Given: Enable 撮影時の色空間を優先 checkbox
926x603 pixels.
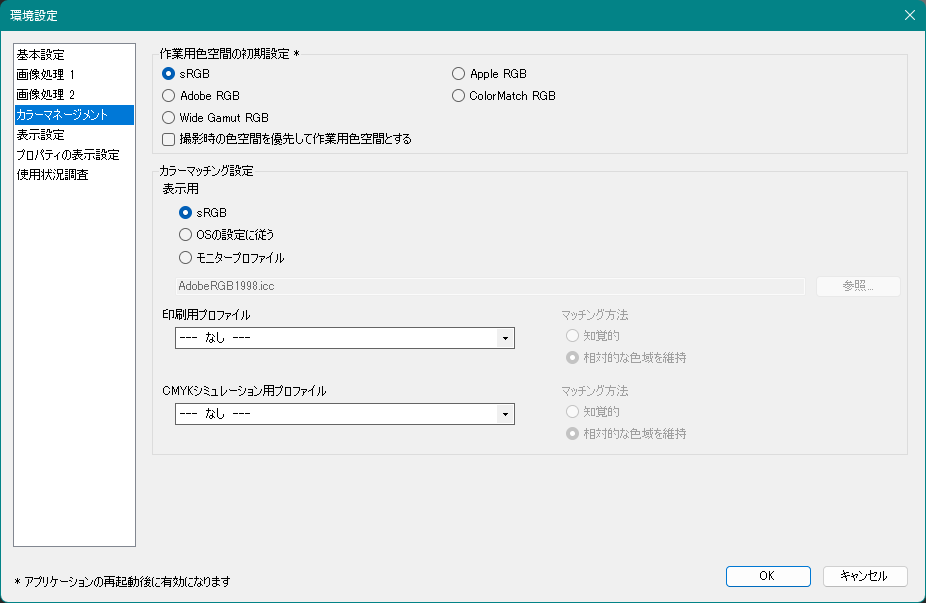Looking at the screenshot, I should click(169, 139).
